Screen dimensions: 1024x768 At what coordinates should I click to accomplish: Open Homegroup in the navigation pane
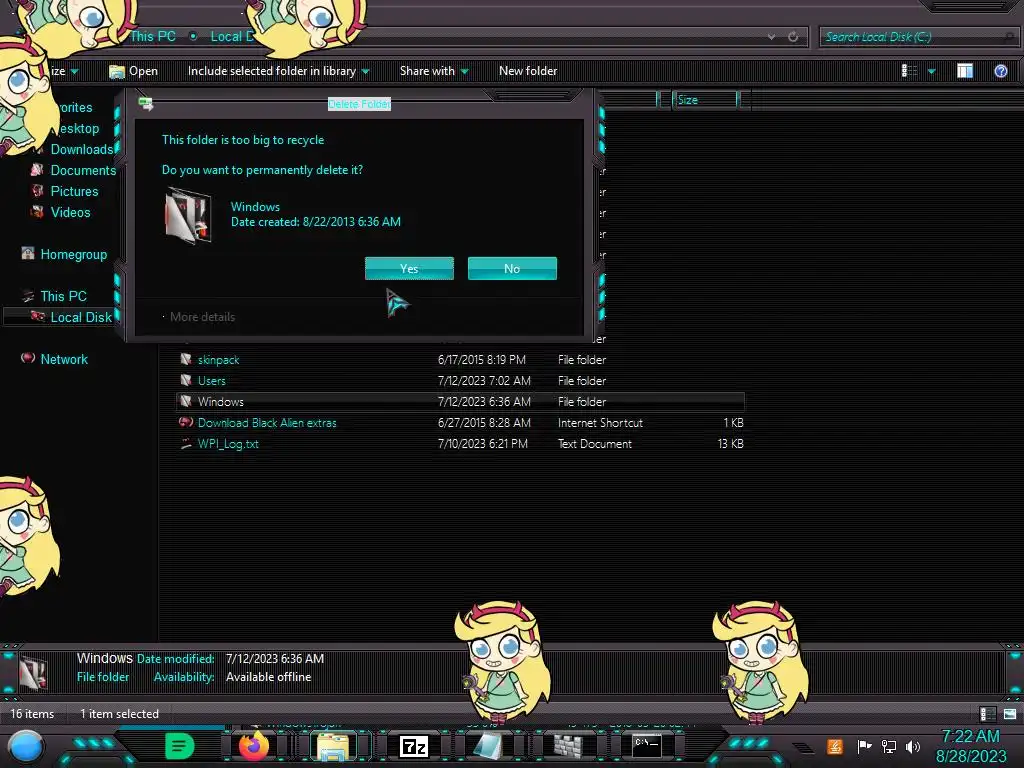74,255
